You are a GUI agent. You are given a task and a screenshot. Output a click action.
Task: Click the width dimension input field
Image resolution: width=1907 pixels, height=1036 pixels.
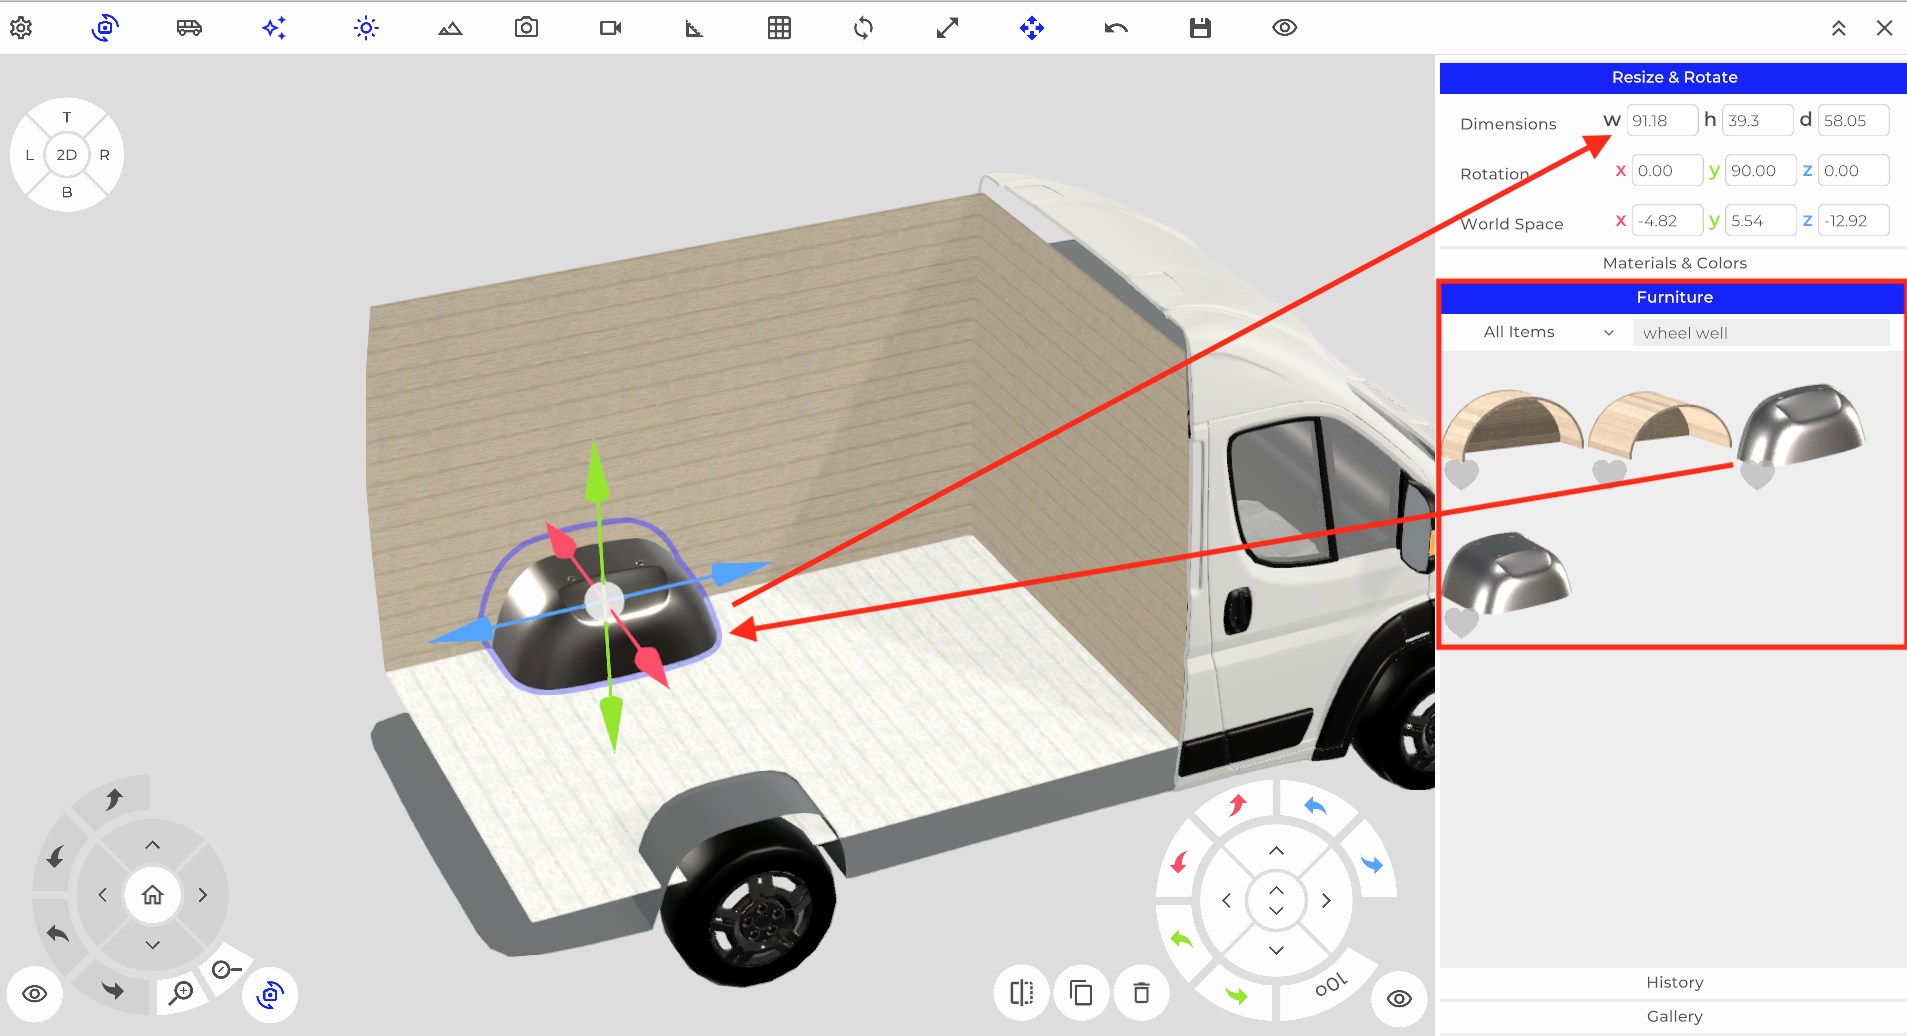tap(1660, 121)
